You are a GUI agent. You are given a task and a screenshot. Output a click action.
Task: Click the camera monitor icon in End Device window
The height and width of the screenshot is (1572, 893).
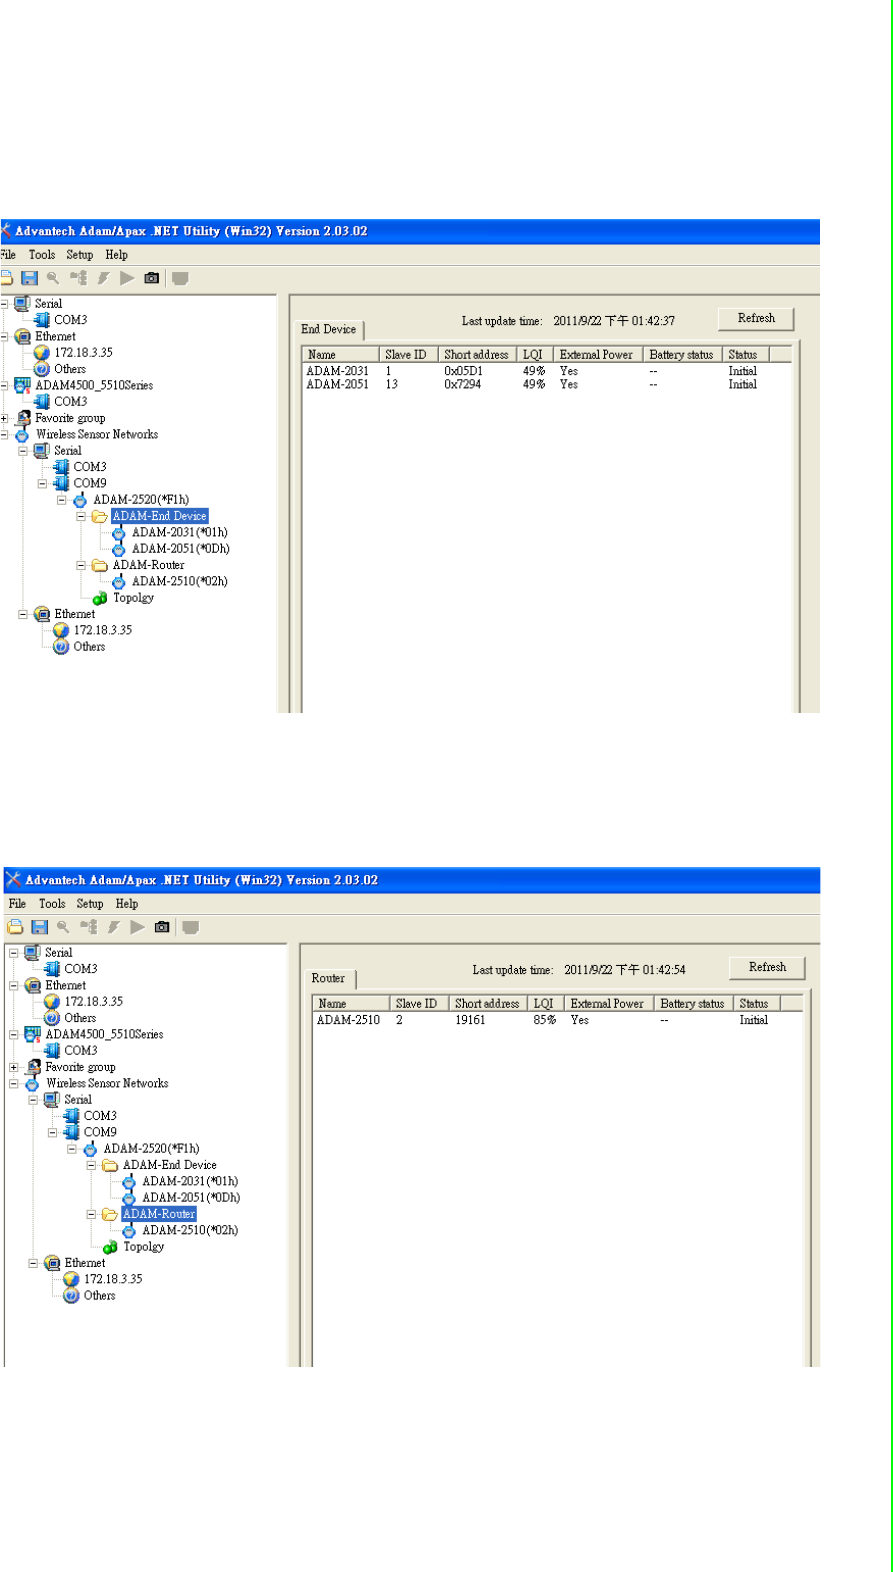pos(152,278)
